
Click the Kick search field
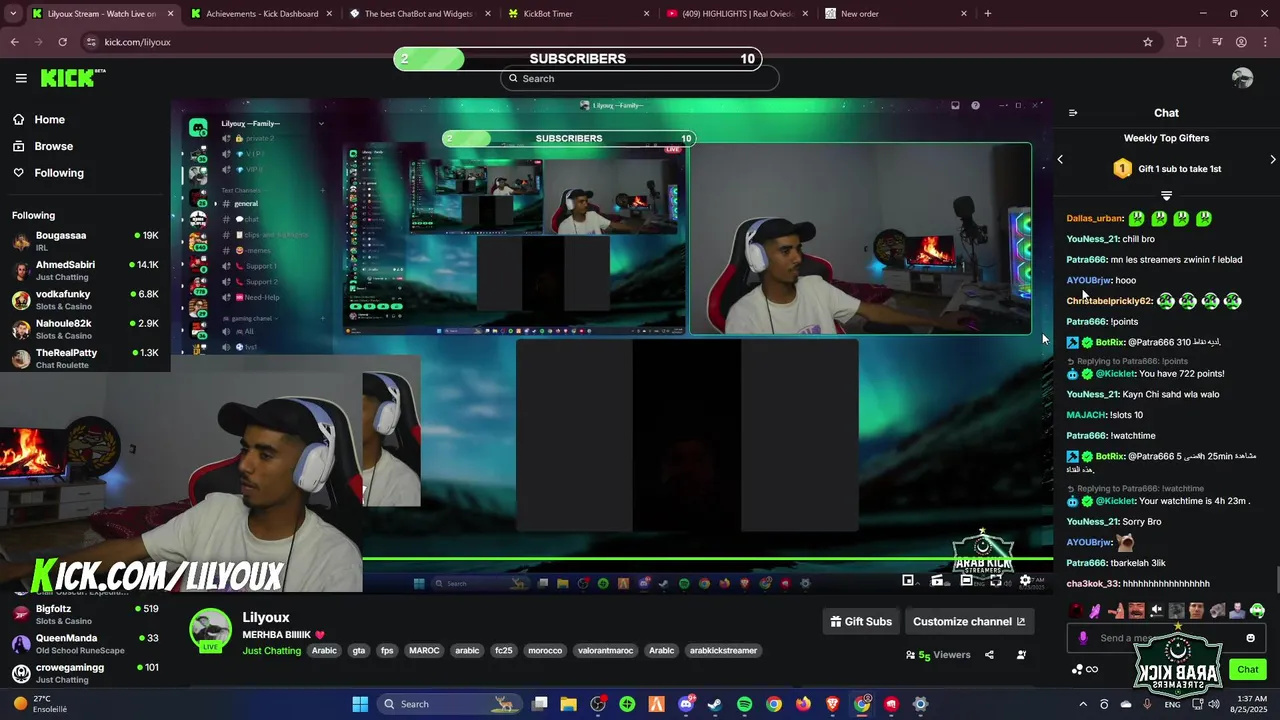coord(640,79)
